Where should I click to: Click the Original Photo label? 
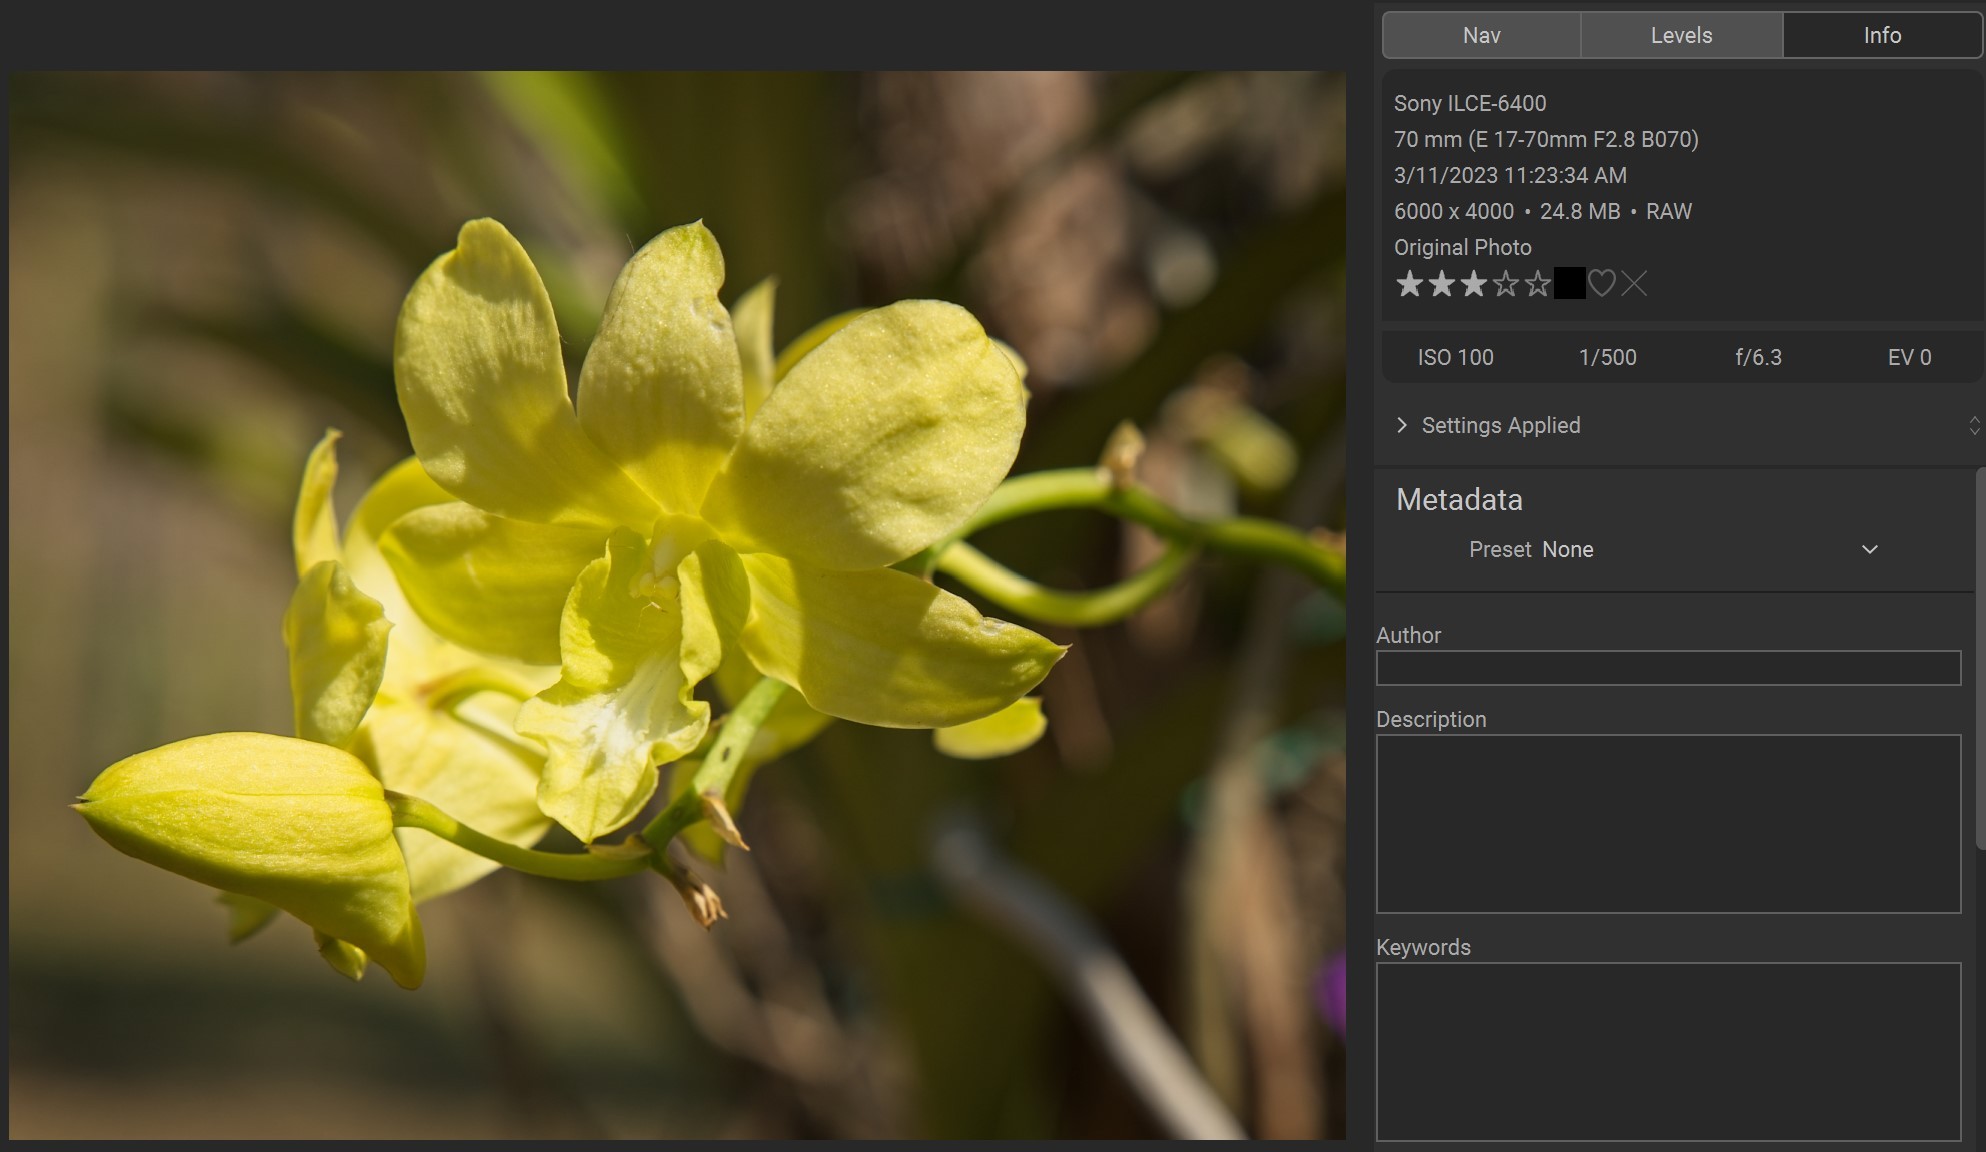point(1462,247)
